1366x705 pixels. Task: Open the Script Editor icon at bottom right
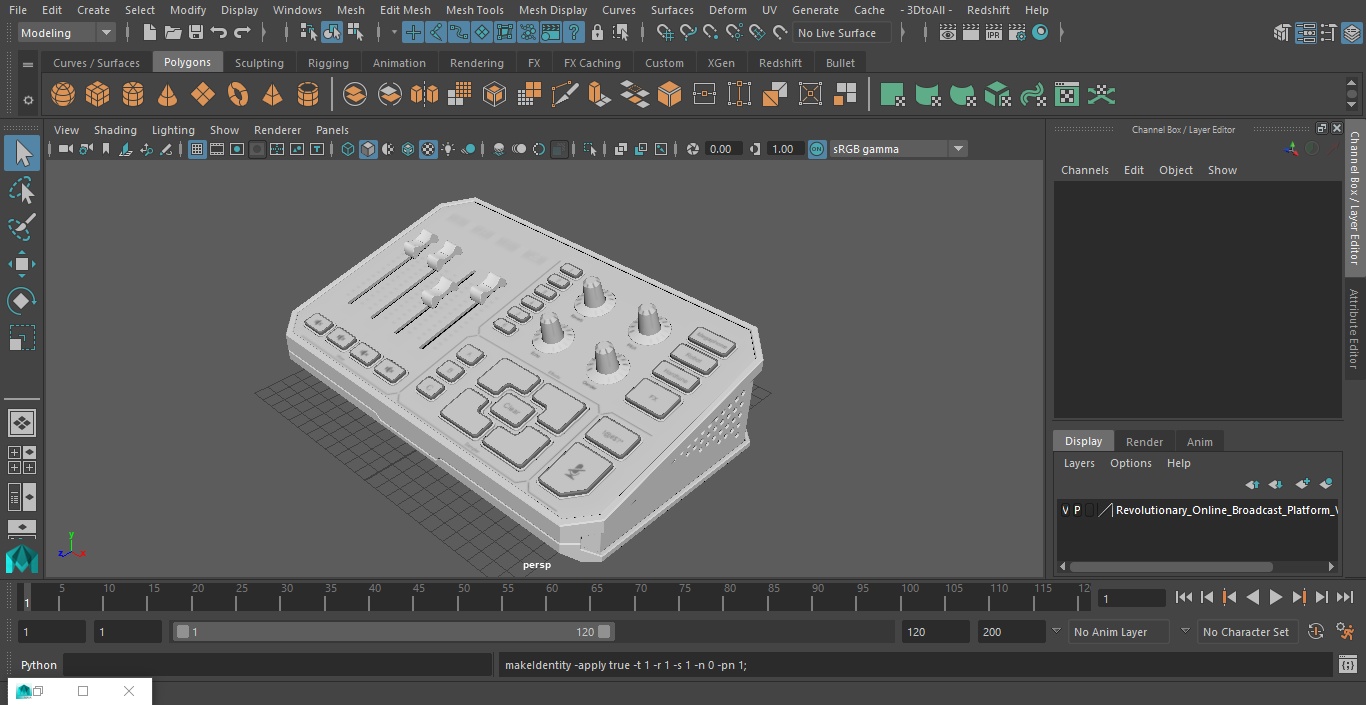(x=1347, y=665)
